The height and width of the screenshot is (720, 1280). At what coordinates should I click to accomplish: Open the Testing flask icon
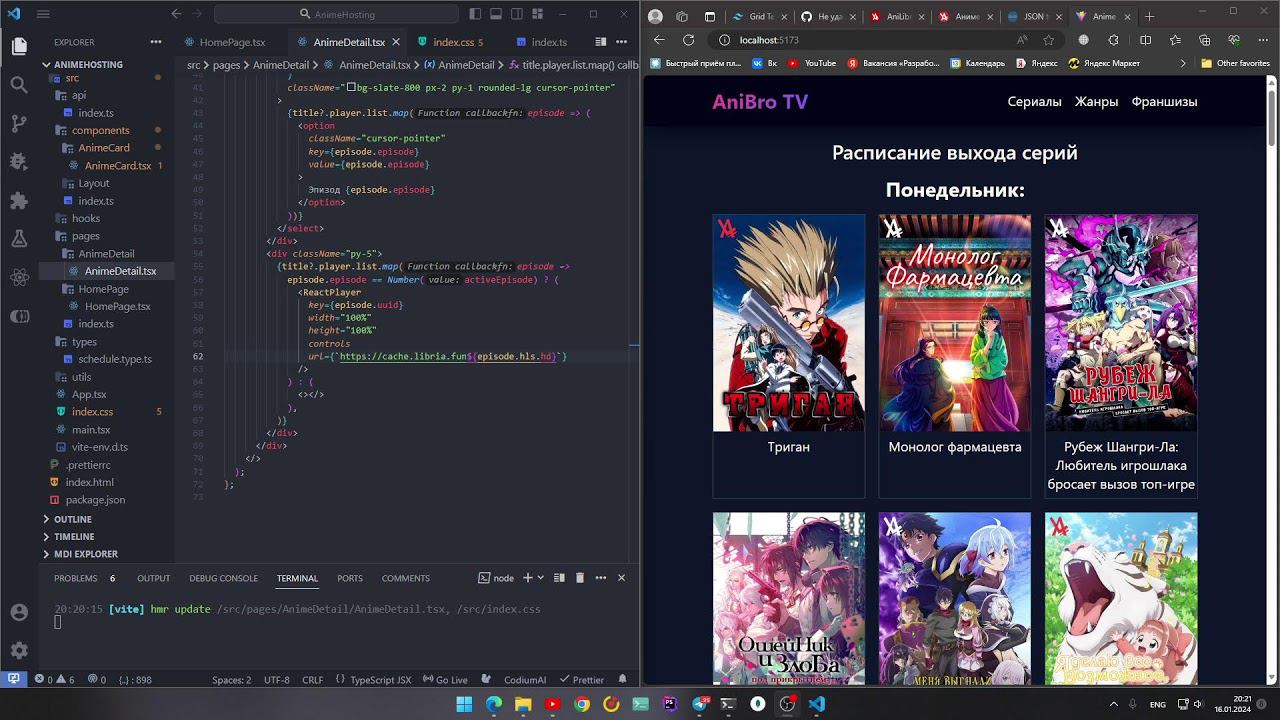point(18,238)
